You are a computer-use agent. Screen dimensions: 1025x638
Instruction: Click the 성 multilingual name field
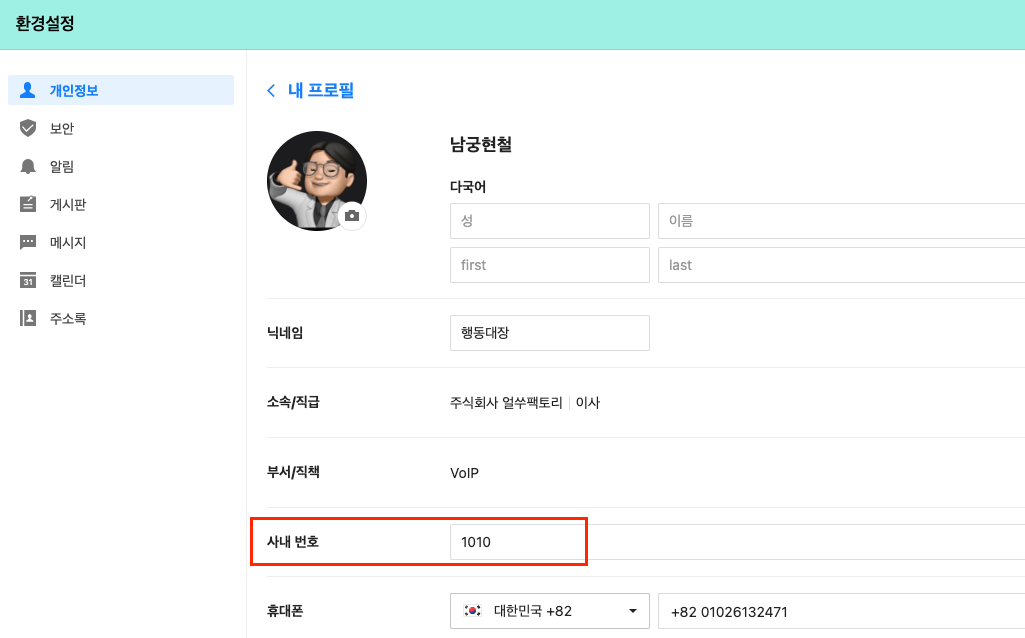550,221
